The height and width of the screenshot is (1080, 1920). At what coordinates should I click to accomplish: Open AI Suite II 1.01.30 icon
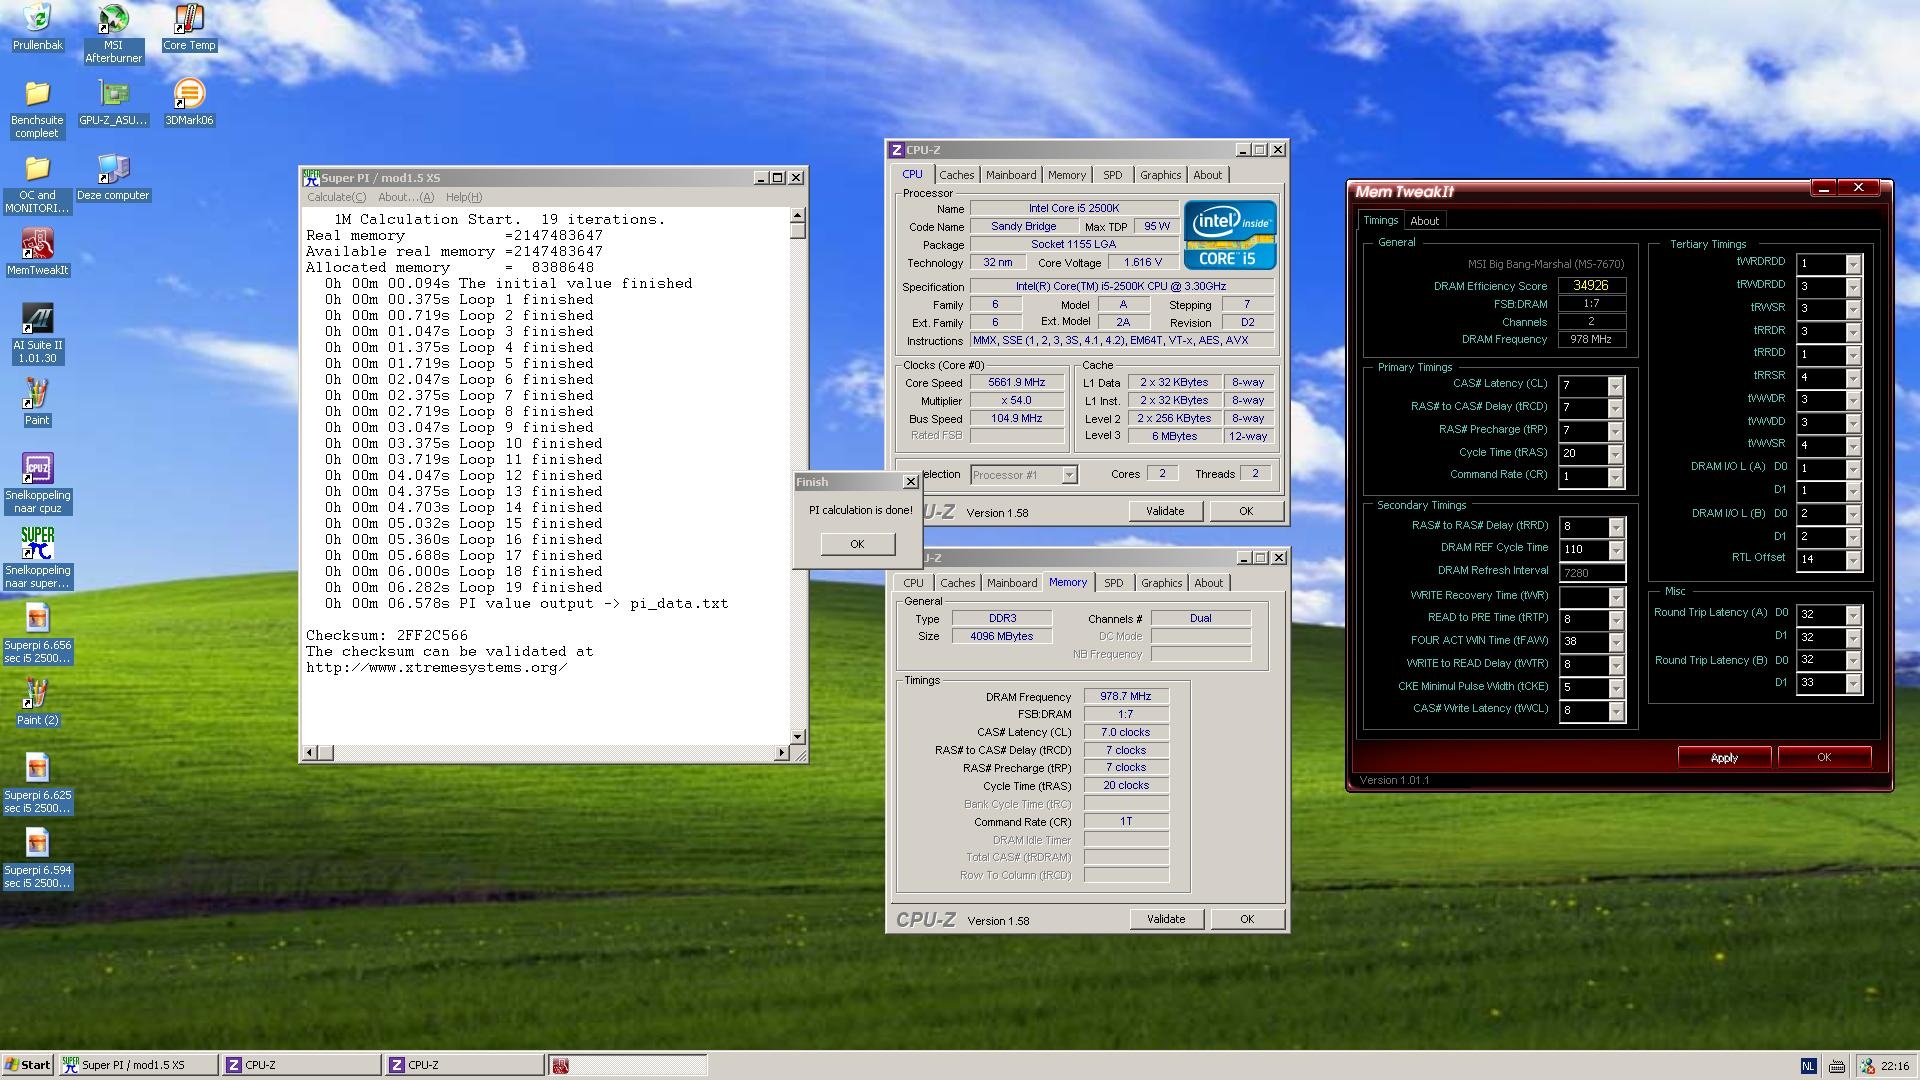(x=37, y=334)
